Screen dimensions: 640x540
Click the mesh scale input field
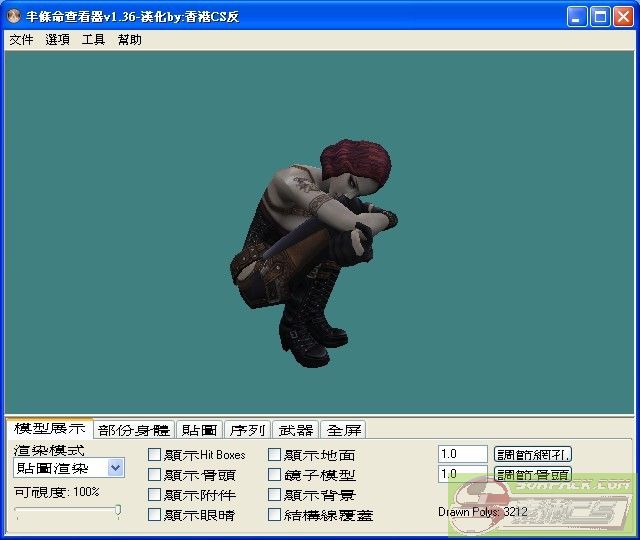click(x=462, y=454)
